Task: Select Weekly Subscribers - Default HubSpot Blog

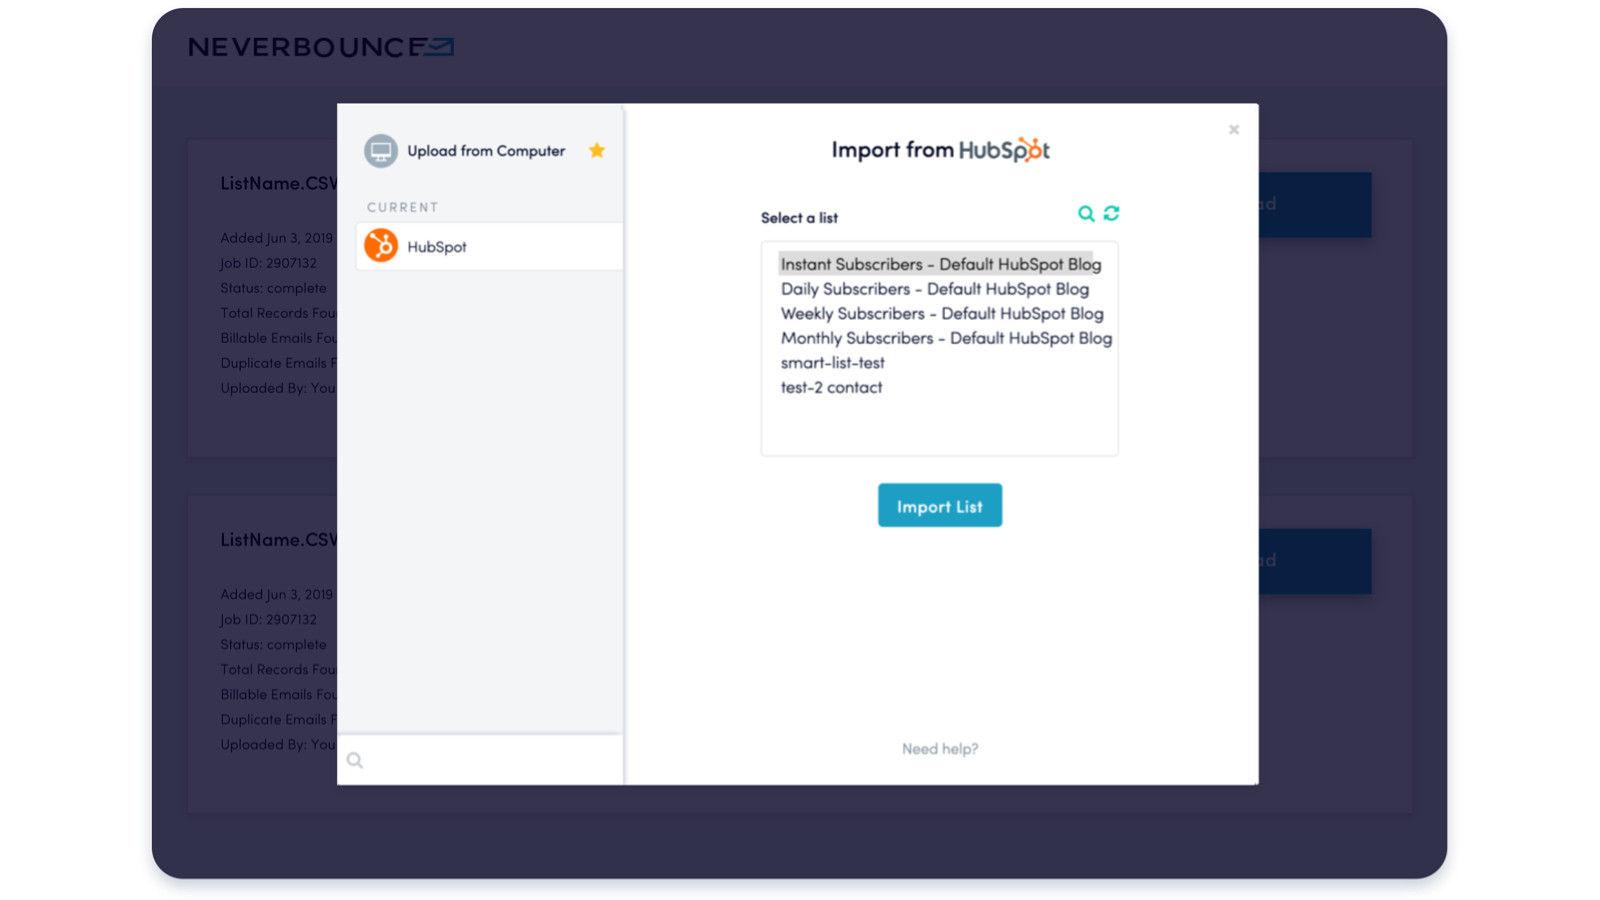Action: click(942, 313)
